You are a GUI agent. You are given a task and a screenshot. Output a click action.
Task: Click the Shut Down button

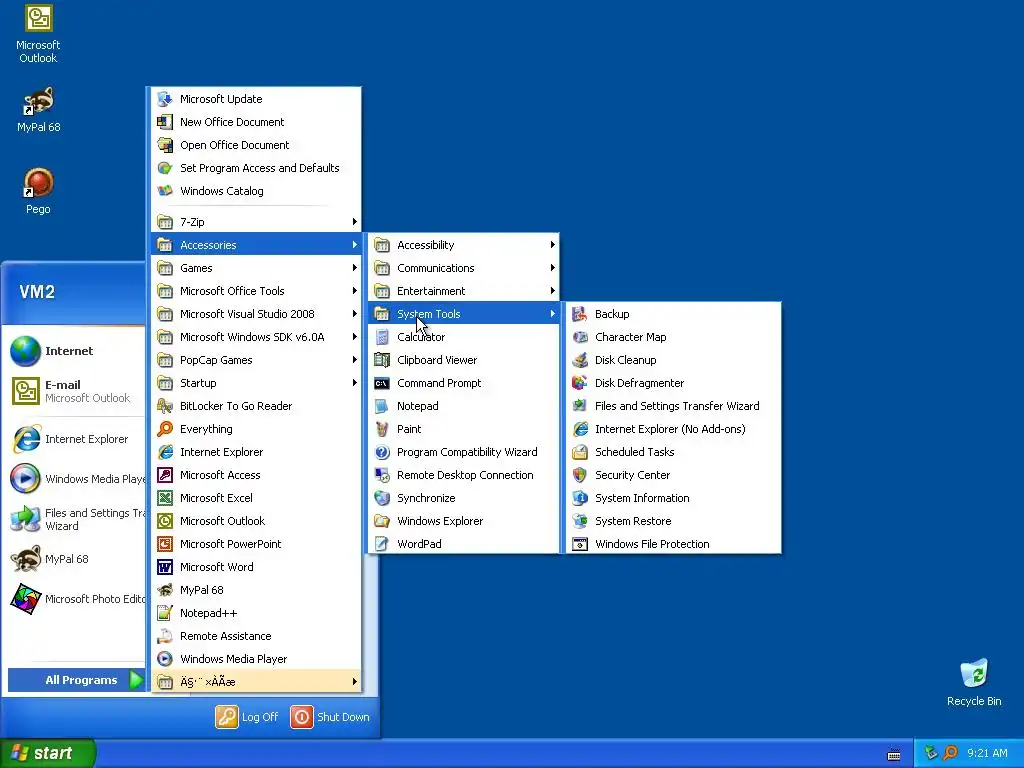tap(330, 717)
